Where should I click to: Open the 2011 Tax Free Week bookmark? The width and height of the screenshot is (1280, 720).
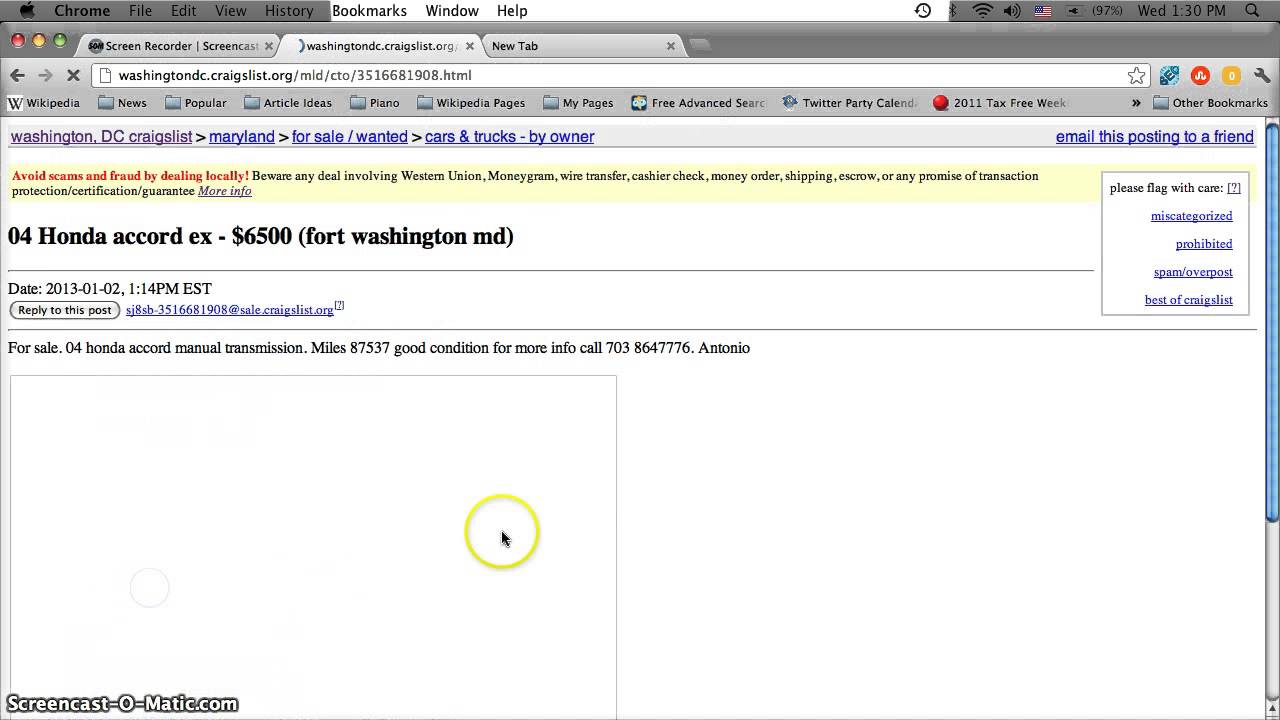coord(999,103)
